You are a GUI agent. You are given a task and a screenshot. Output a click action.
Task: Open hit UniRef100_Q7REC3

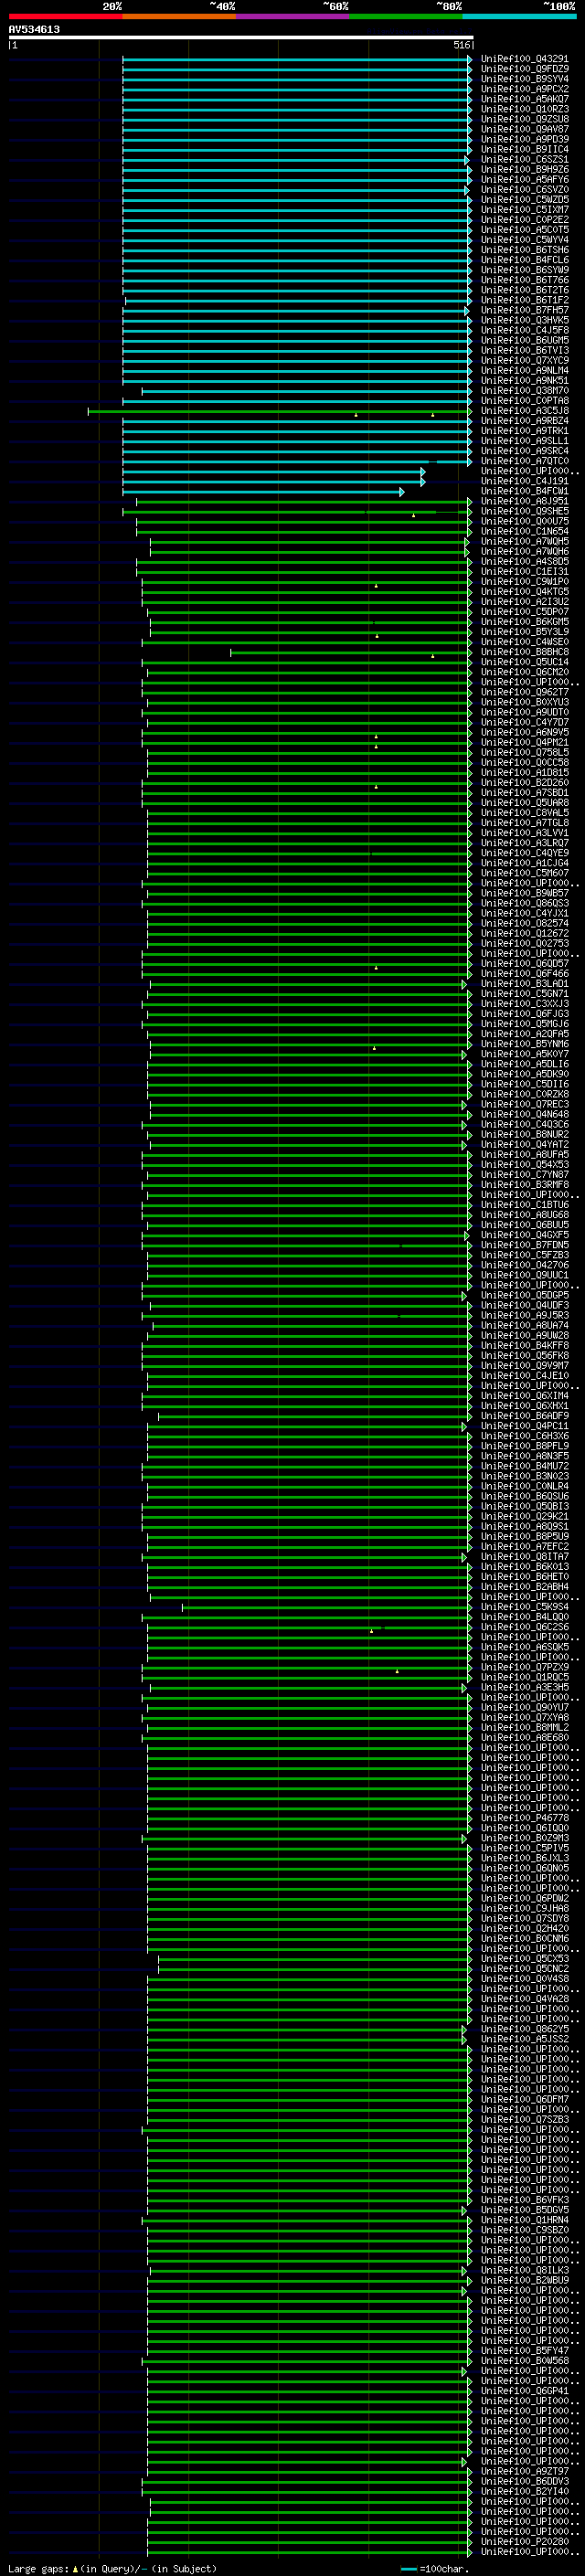524,1104
